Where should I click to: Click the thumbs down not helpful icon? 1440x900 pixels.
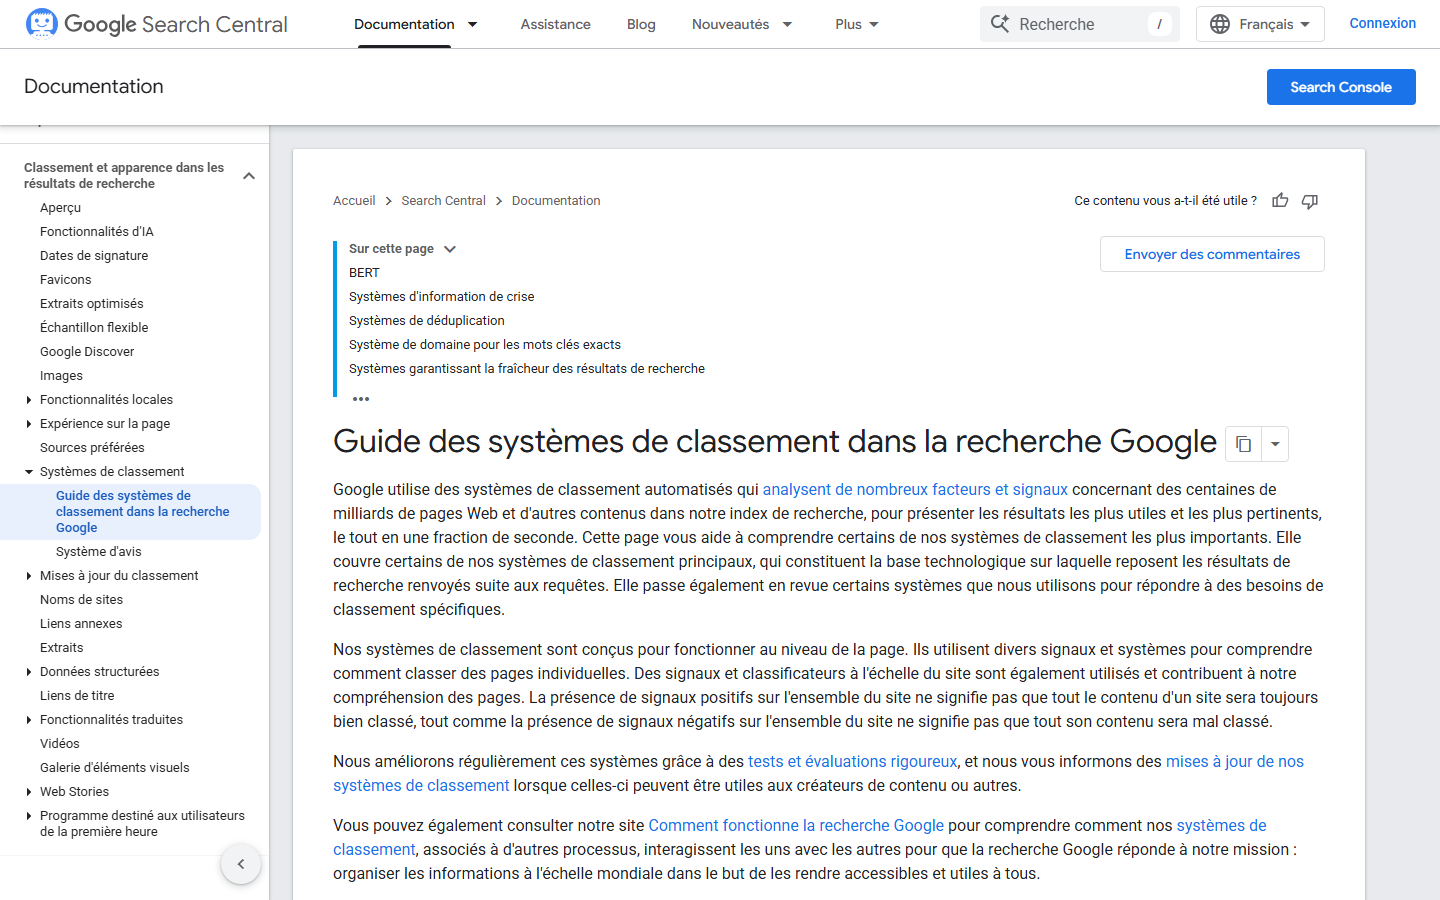point(1310,201)
